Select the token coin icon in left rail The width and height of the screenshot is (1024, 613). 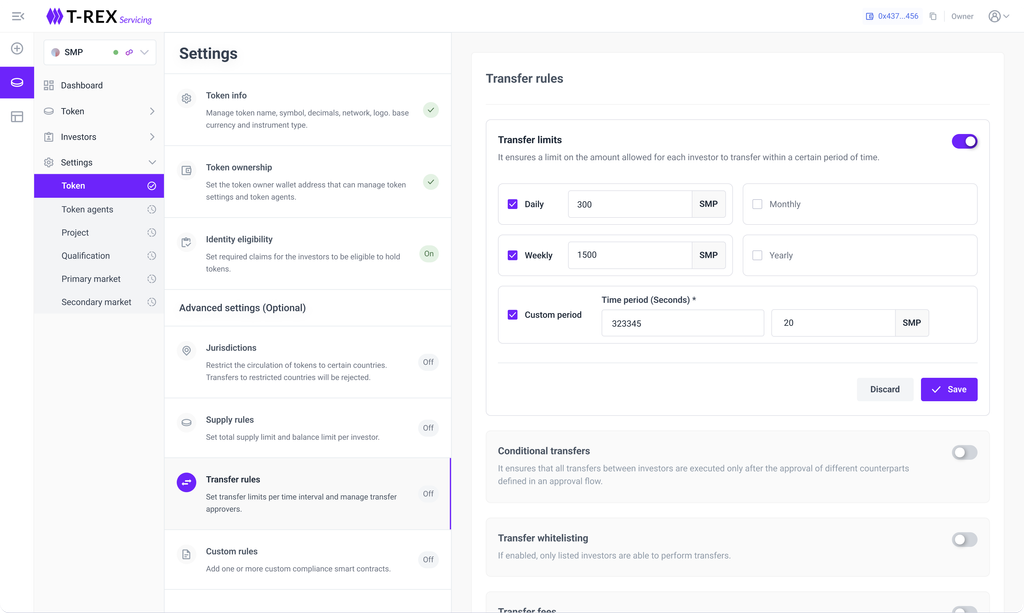click(x=17, y=82)
